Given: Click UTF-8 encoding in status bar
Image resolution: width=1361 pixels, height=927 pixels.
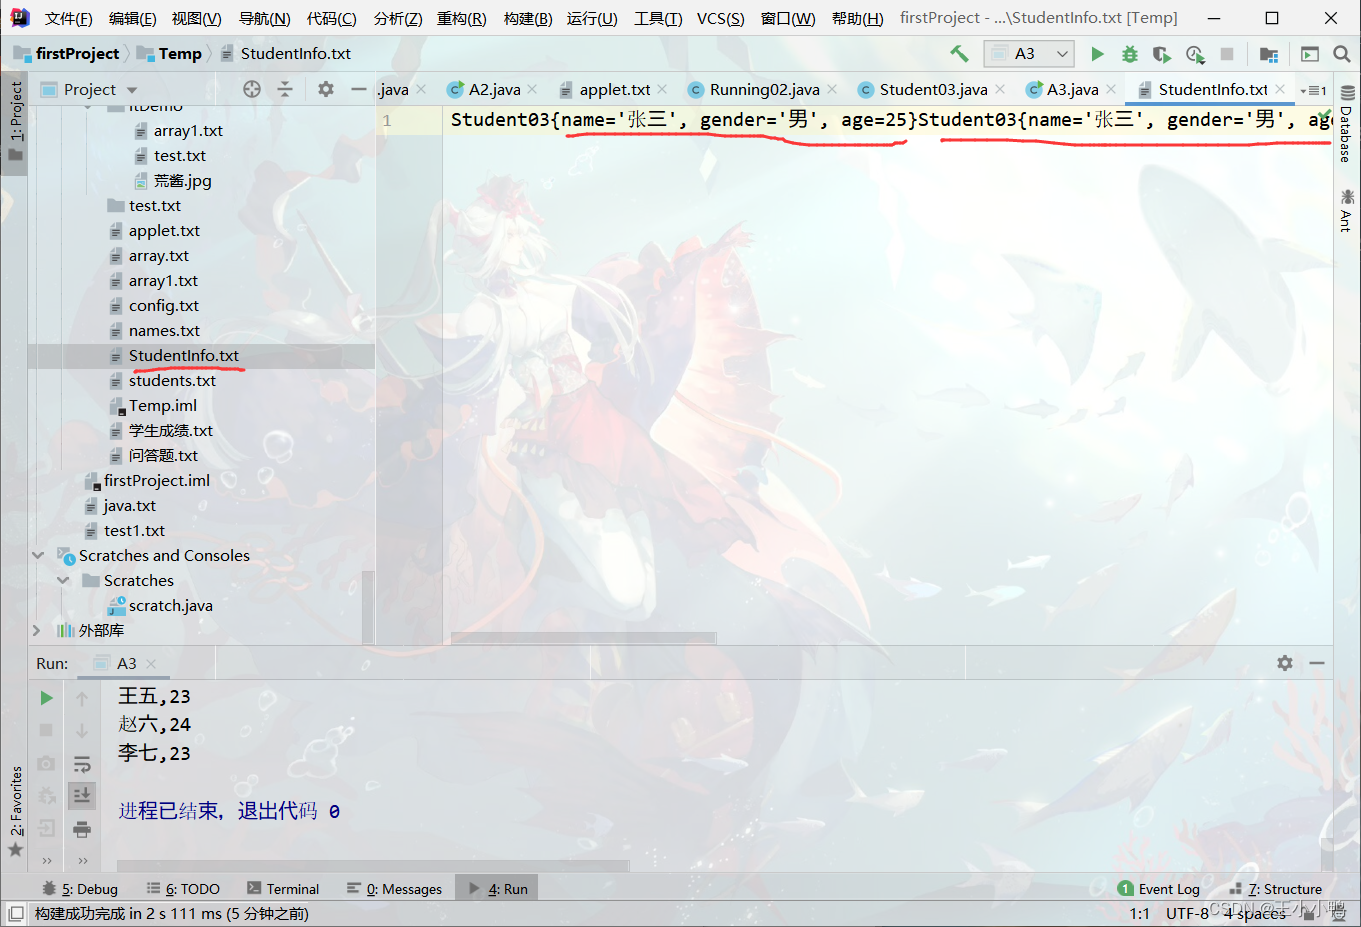Looking at the screenshot, I should [x=1187, y=913].
